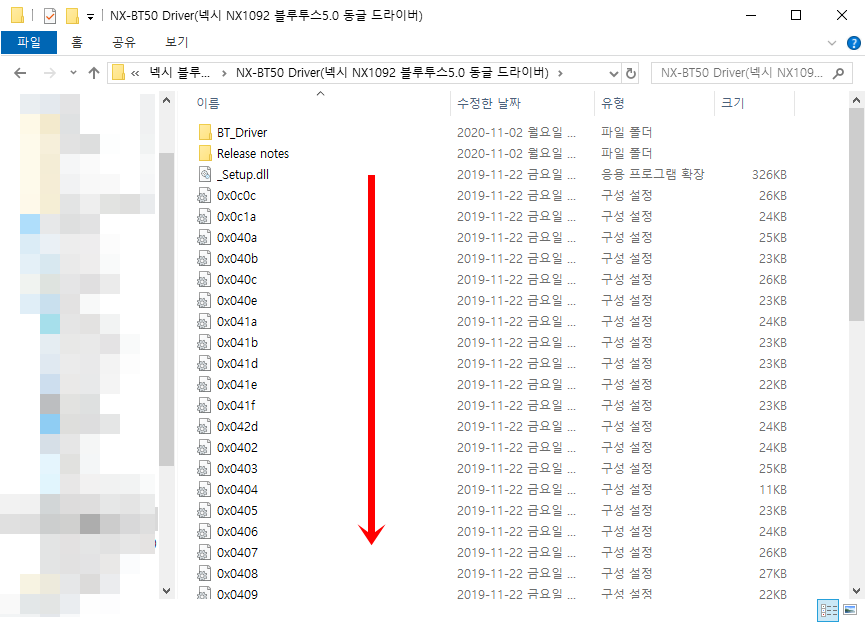This screenshot has width=865, height=623.
Task: Select the _Setup.dll file icon
Action: coord(205,174)
